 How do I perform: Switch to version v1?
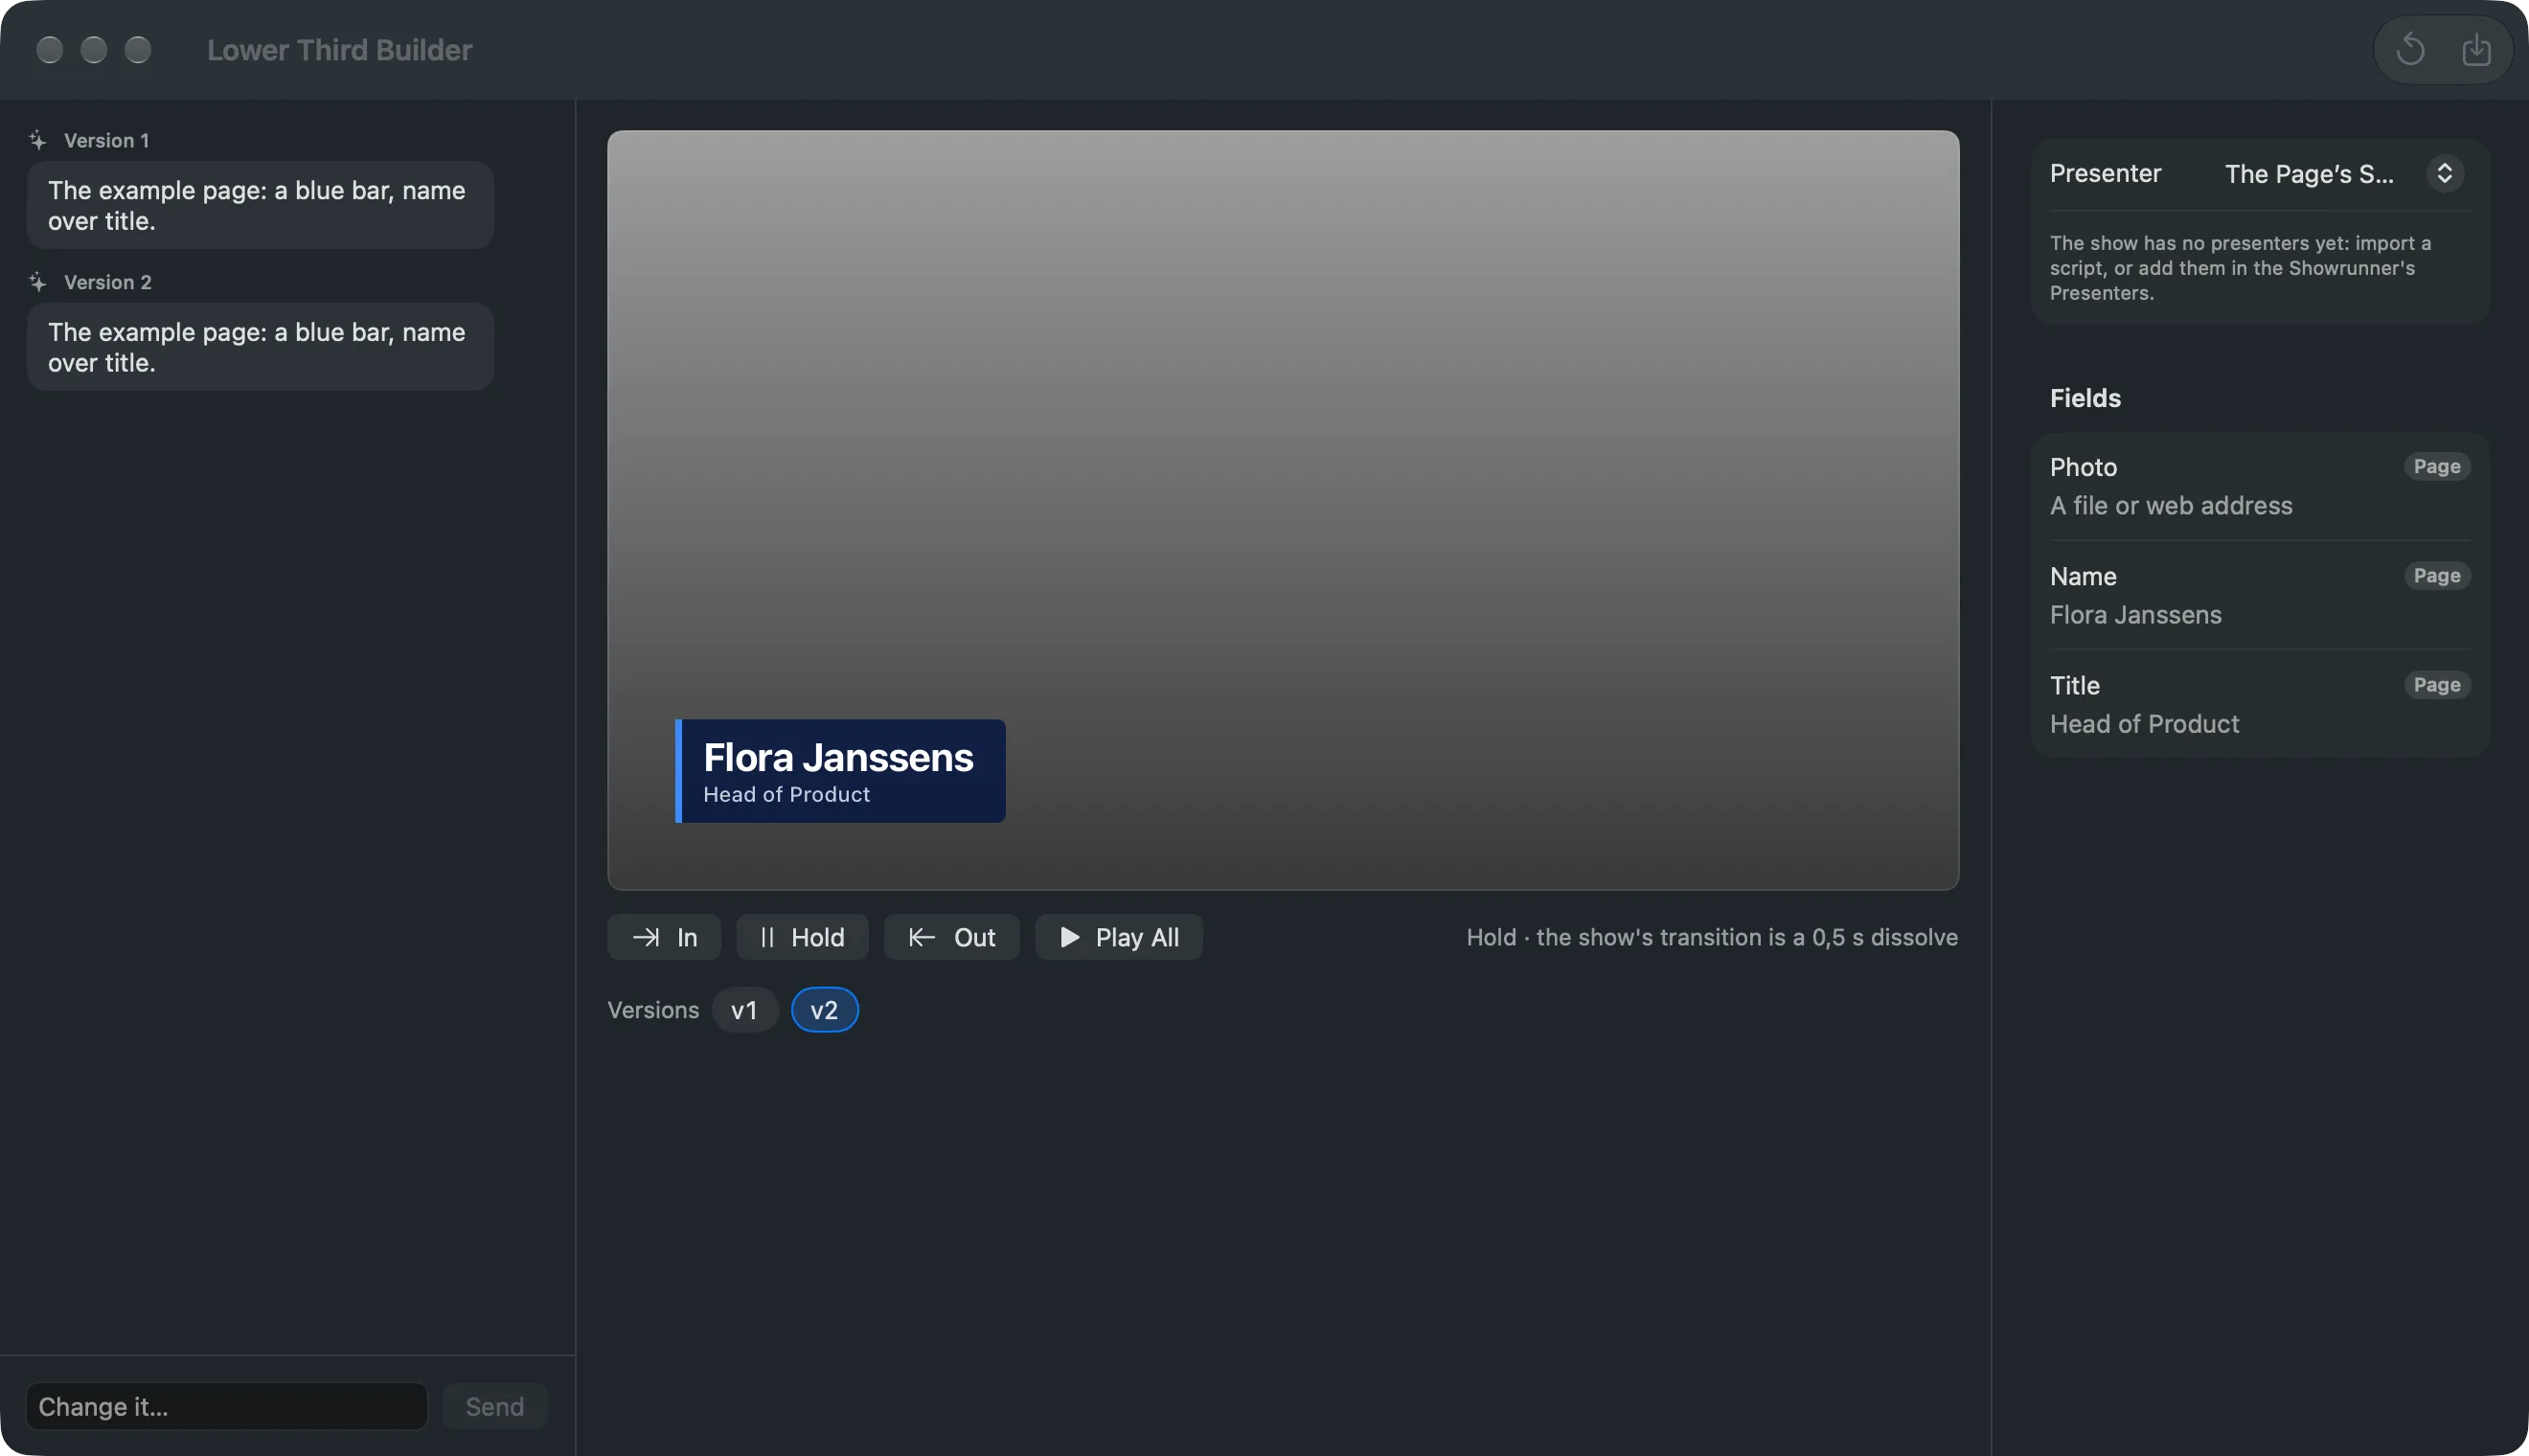(x=744, y=1010)
